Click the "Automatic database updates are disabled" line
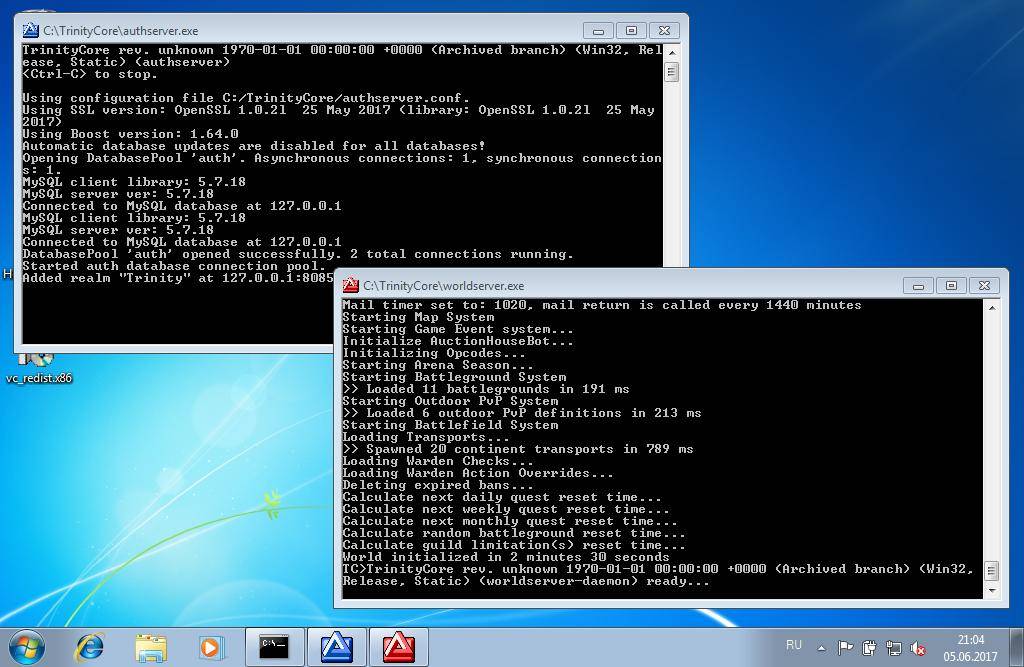1024x667 pixels. (254, 146)
